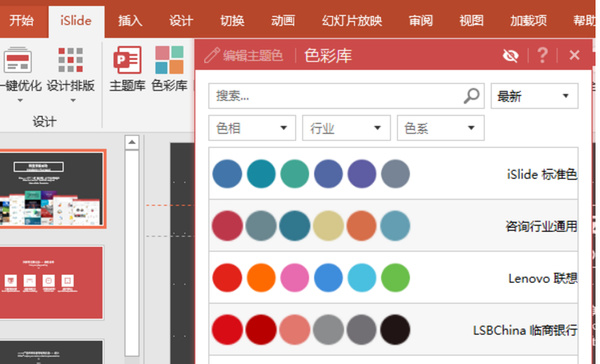Switch to the 开始 tab

pyautogui.click(x=21, y=20)
